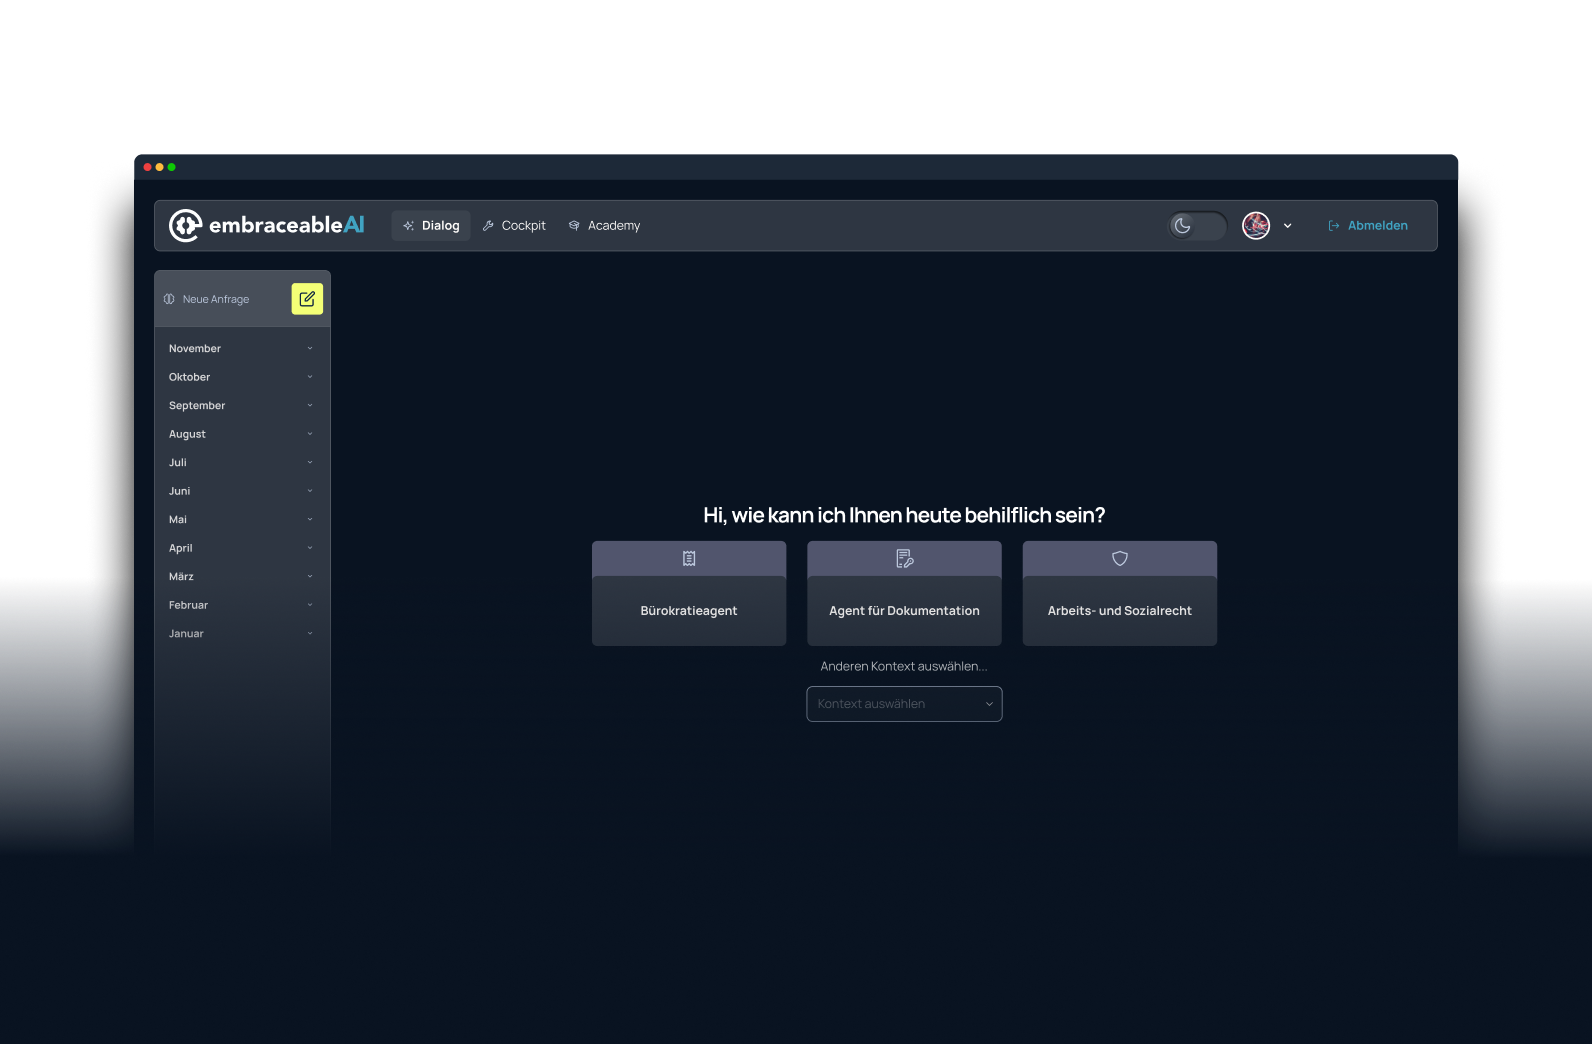Open the Kontext auswählen dropdown

[904, 704]
